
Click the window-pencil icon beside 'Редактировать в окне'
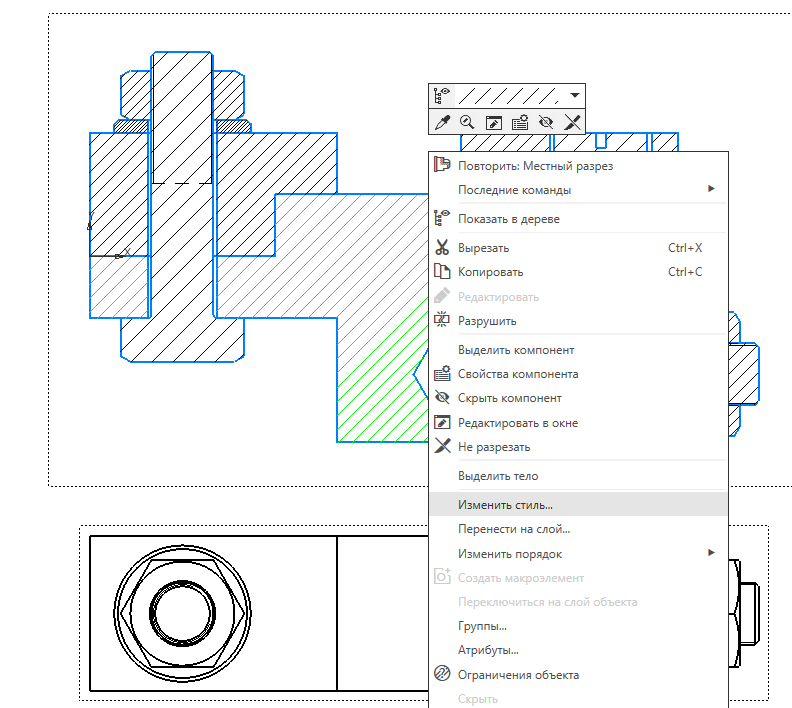(442, 422)
